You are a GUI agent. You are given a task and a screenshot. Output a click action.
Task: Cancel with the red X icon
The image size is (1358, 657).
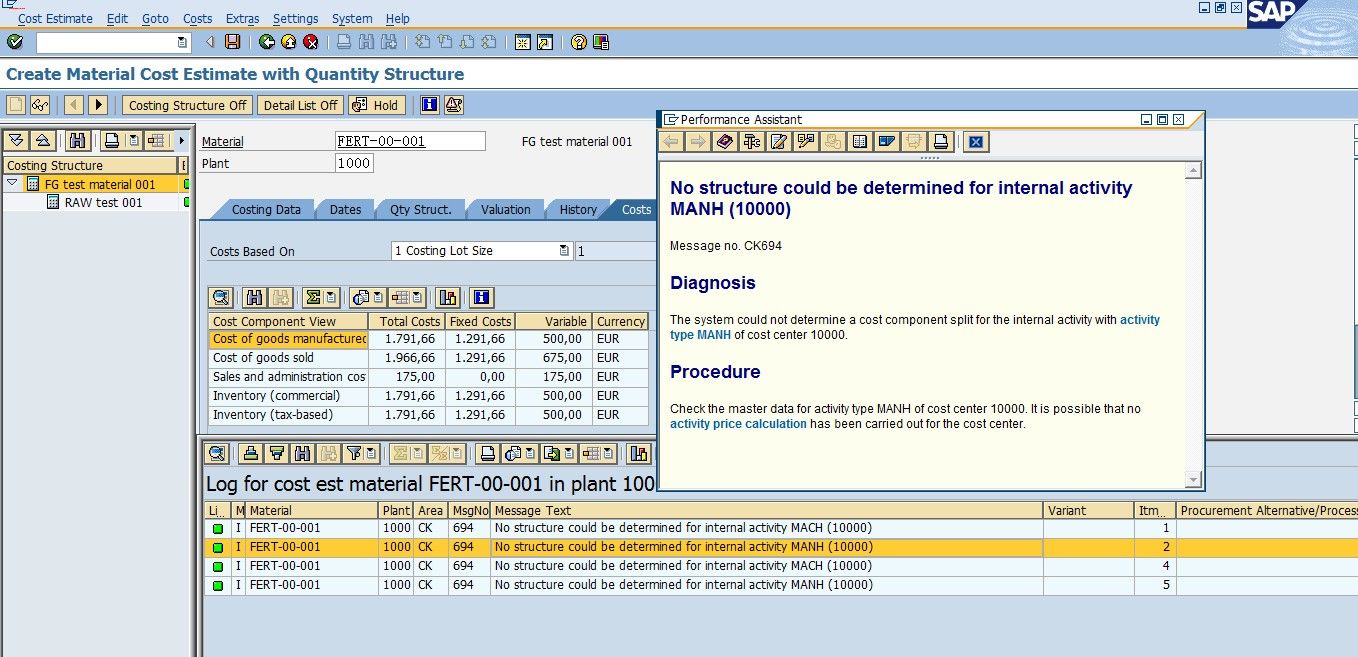click(311, 42)
